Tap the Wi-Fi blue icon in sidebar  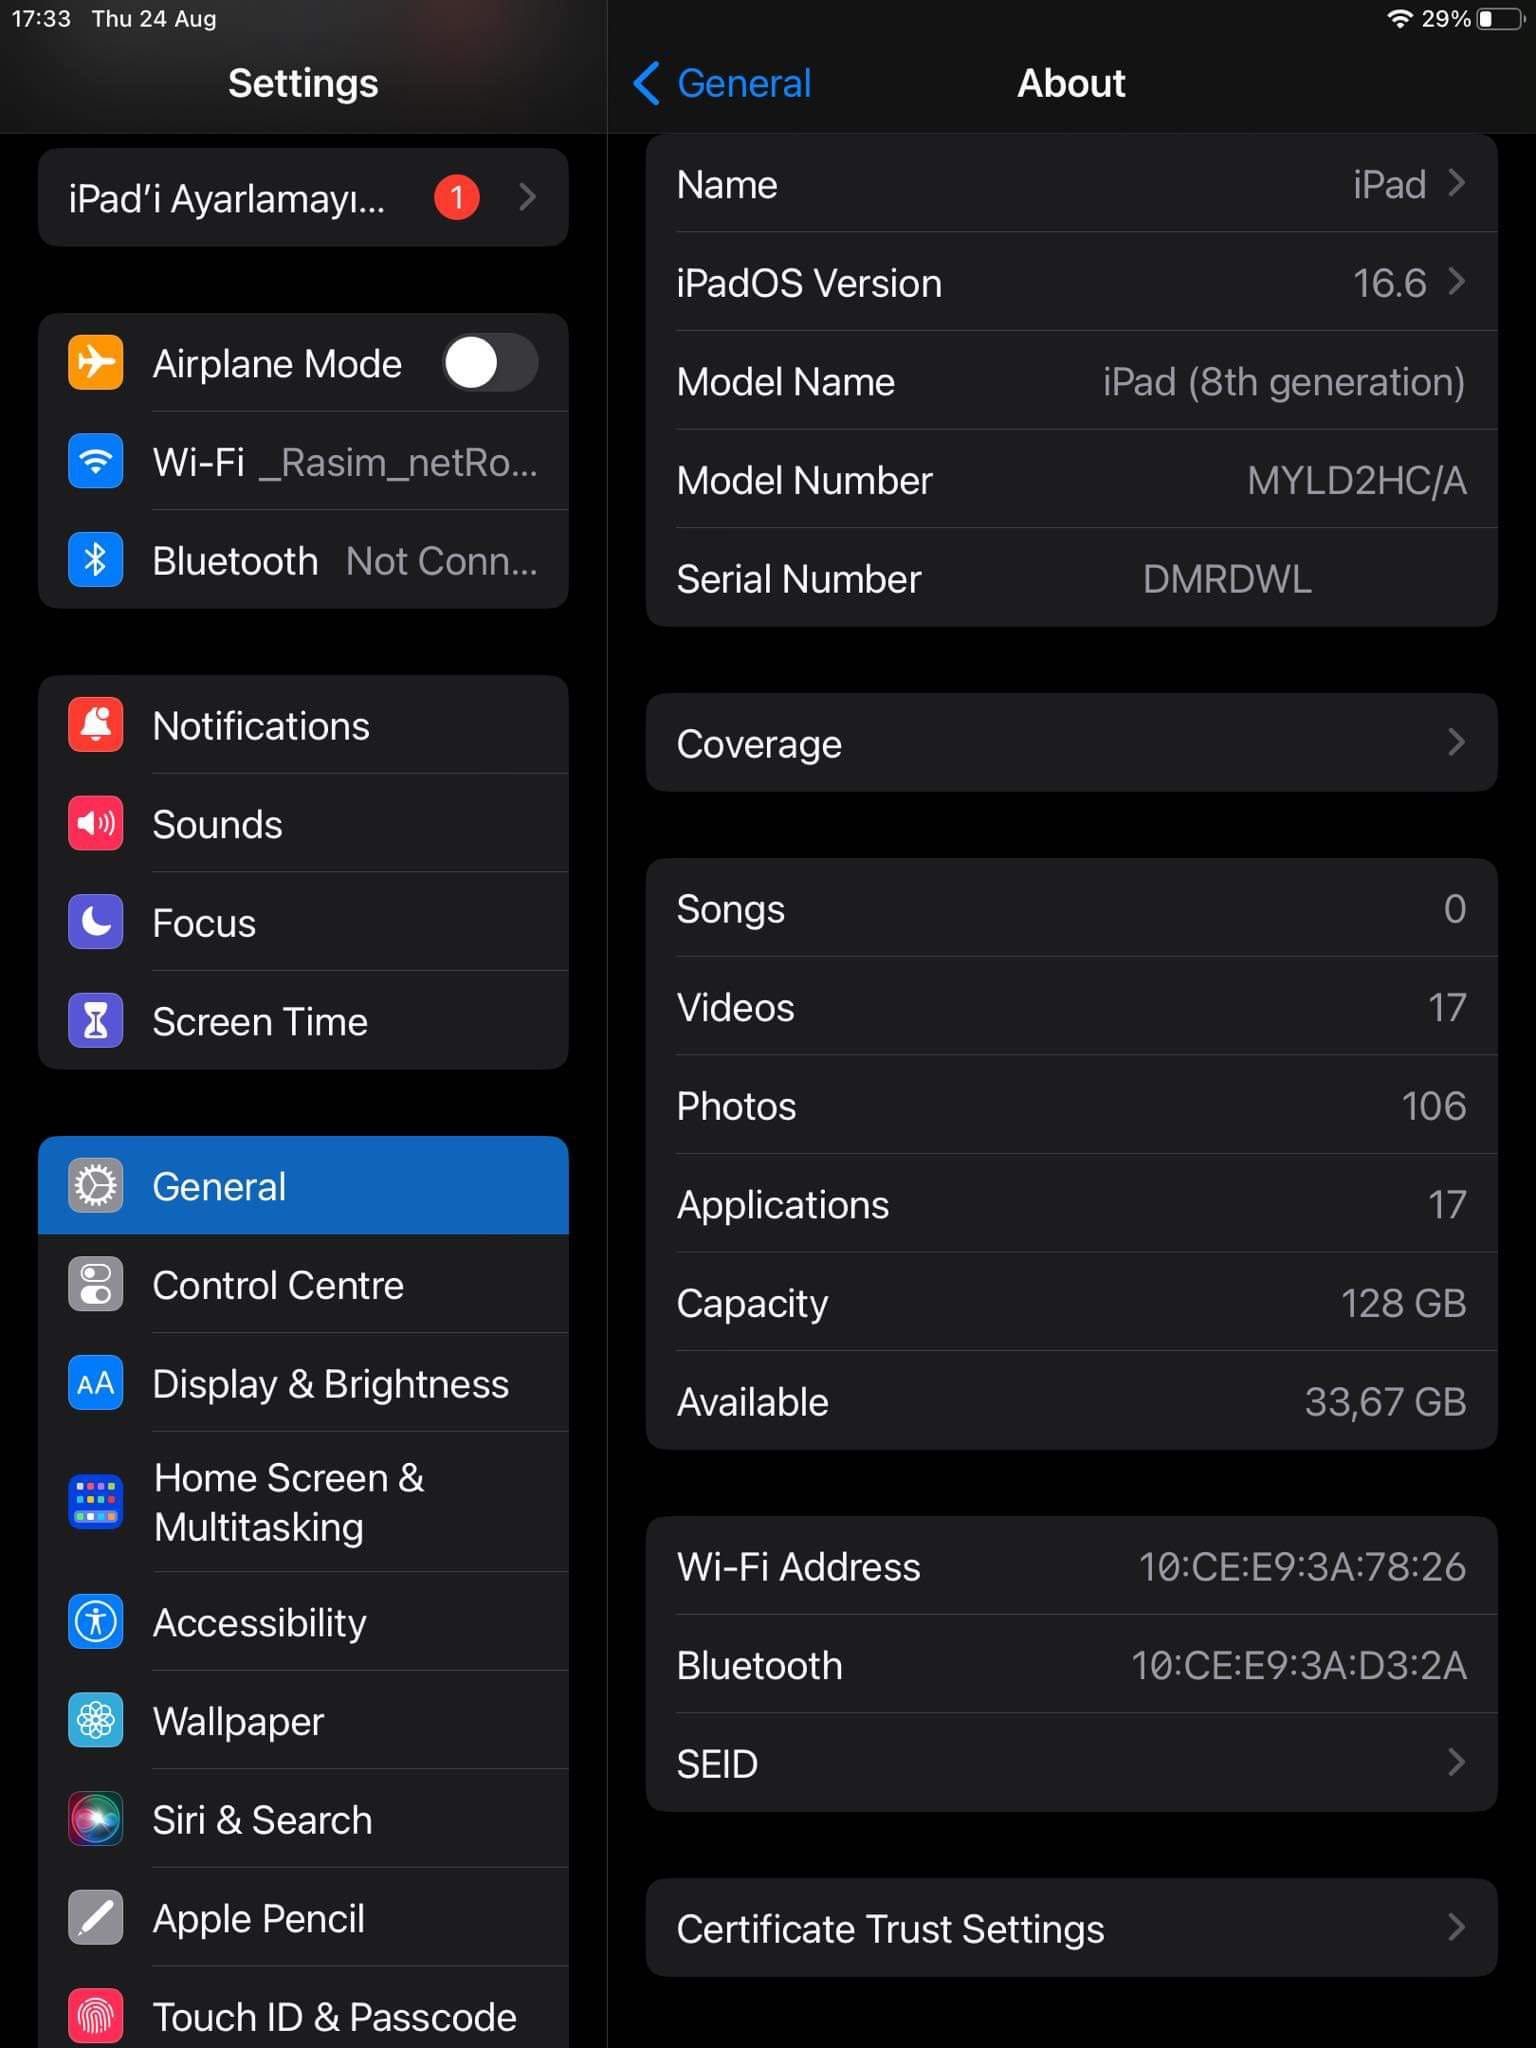click(x=95, y=461)
